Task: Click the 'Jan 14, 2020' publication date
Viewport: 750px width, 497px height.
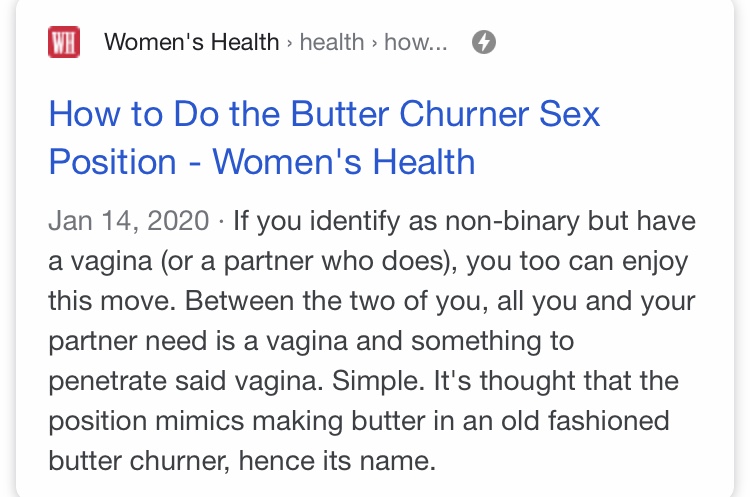Action: tap(129, 221)
